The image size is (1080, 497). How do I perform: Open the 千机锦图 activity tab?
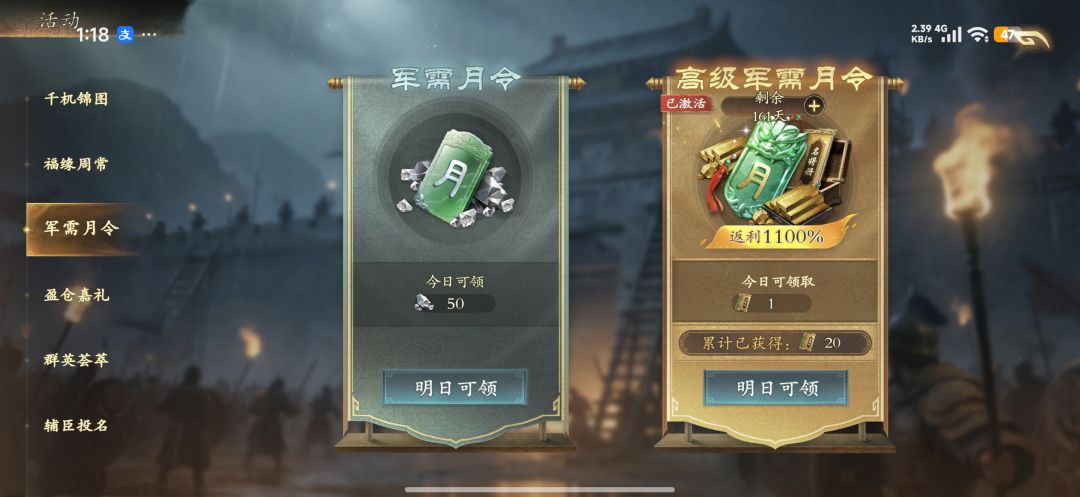pyautogui.click(x=76, y=99)
